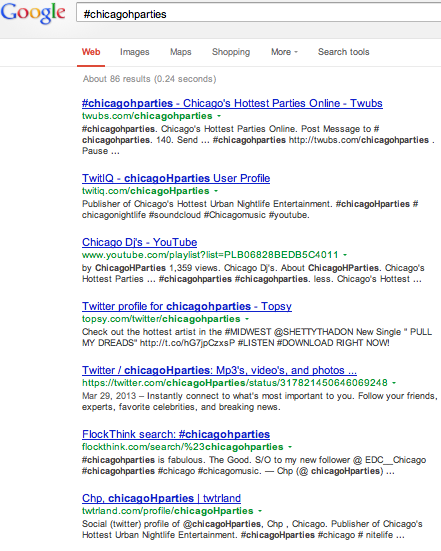Open Chp, chicagoHparties | twtrland result
The height and width of the screenshot is (551, 441).
[161, 498]
